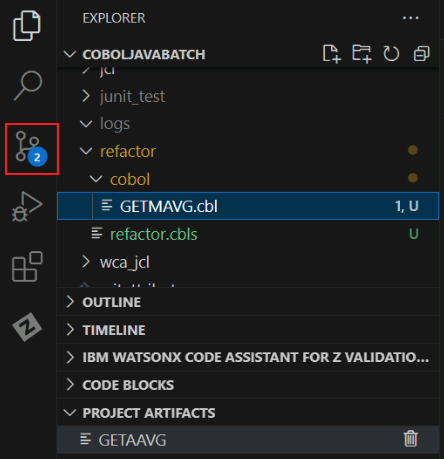Click the New Folder icon

point(362,54)
